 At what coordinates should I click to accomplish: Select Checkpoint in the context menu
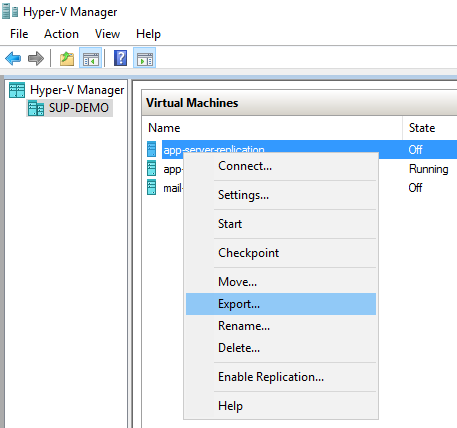pyautogui.click(x=281, y=253)
